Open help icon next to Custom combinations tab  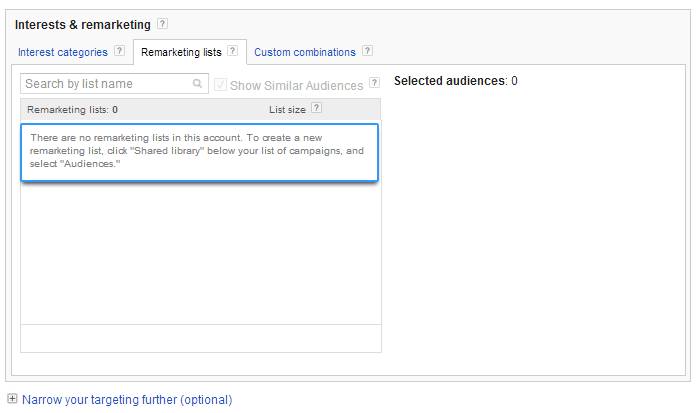coord(367,50)
